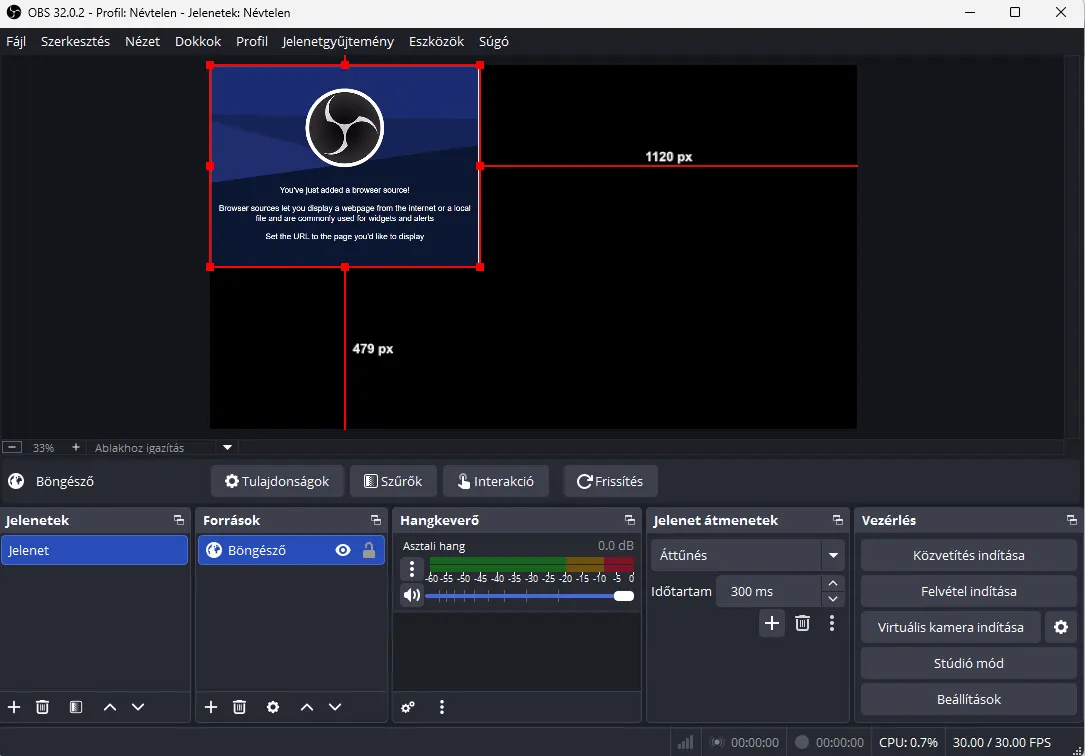Click gear icon next to Virtuális kamera
The width and height of the screenshot is (1085, 756).
(1060, 627)
